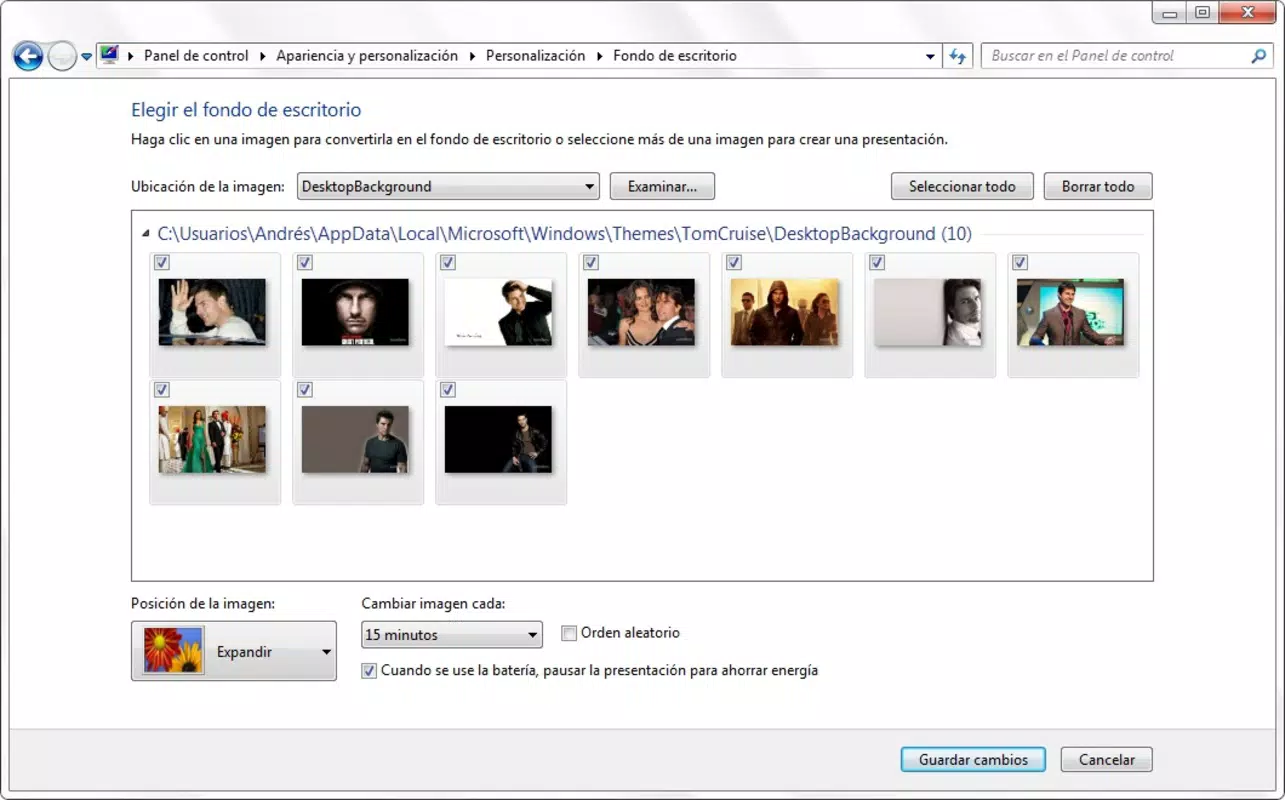This screenshot has height=800, width=1285.
Task: Collapse the DesktopBackground folder group triangle
Action: pyautogui.click(x=148, y=234)
